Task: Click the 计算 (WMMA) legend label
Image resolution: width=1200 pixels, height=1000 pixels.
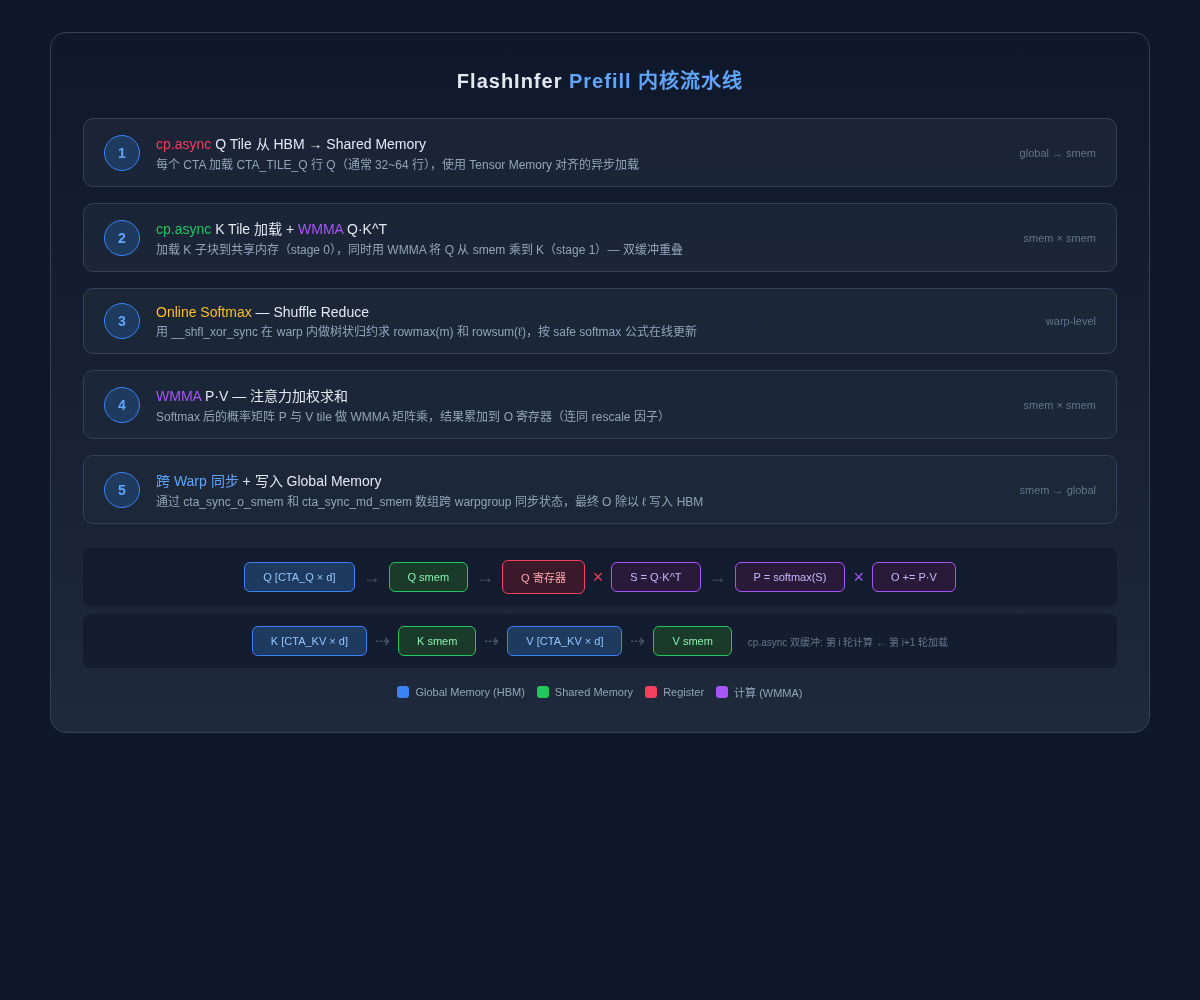Action: tap(768, 693)
